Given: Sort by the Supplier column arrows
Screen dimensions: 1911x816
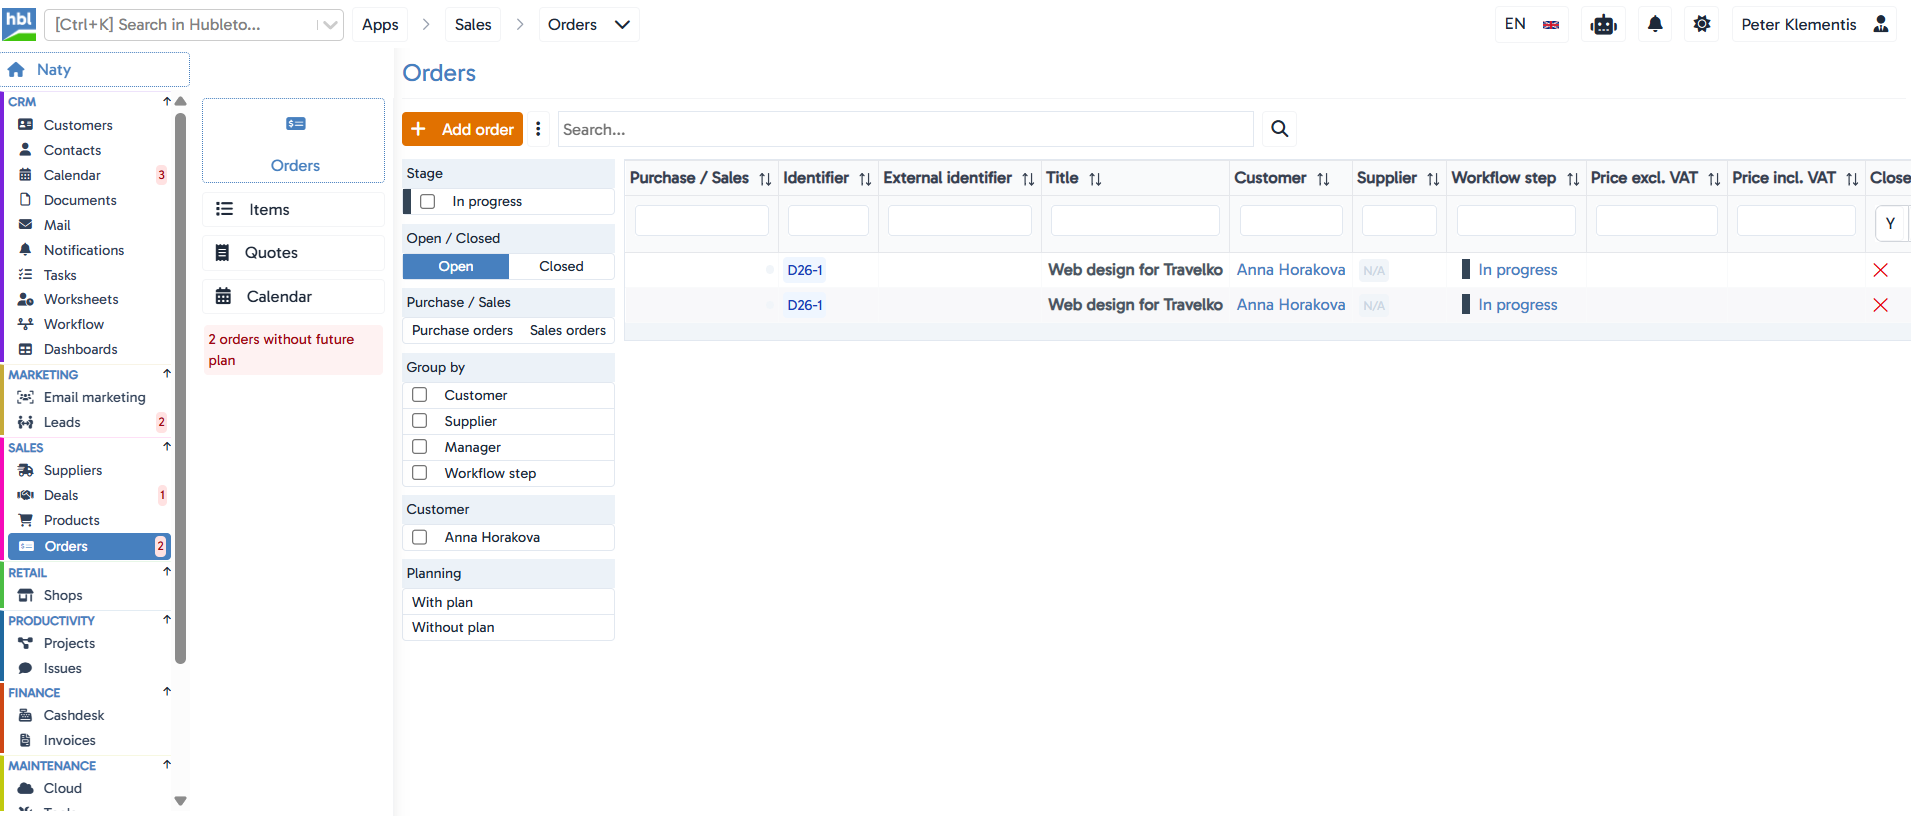Looking at the screenshot, I should 1433,179.
